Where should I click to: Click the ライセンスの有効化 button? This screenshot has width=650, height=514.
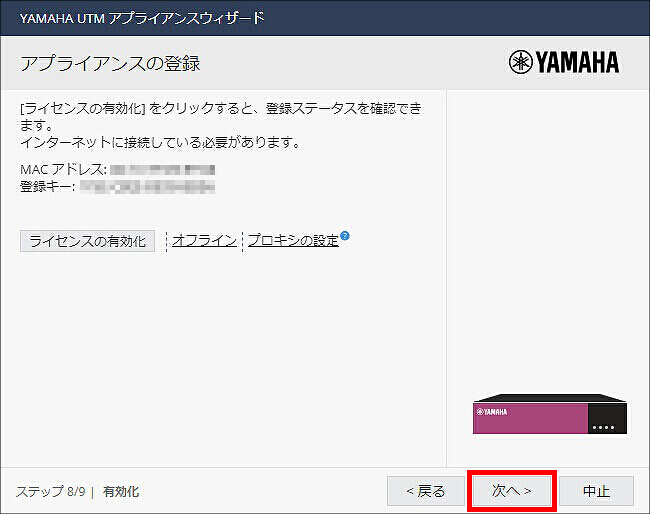[x=87, y=241]
